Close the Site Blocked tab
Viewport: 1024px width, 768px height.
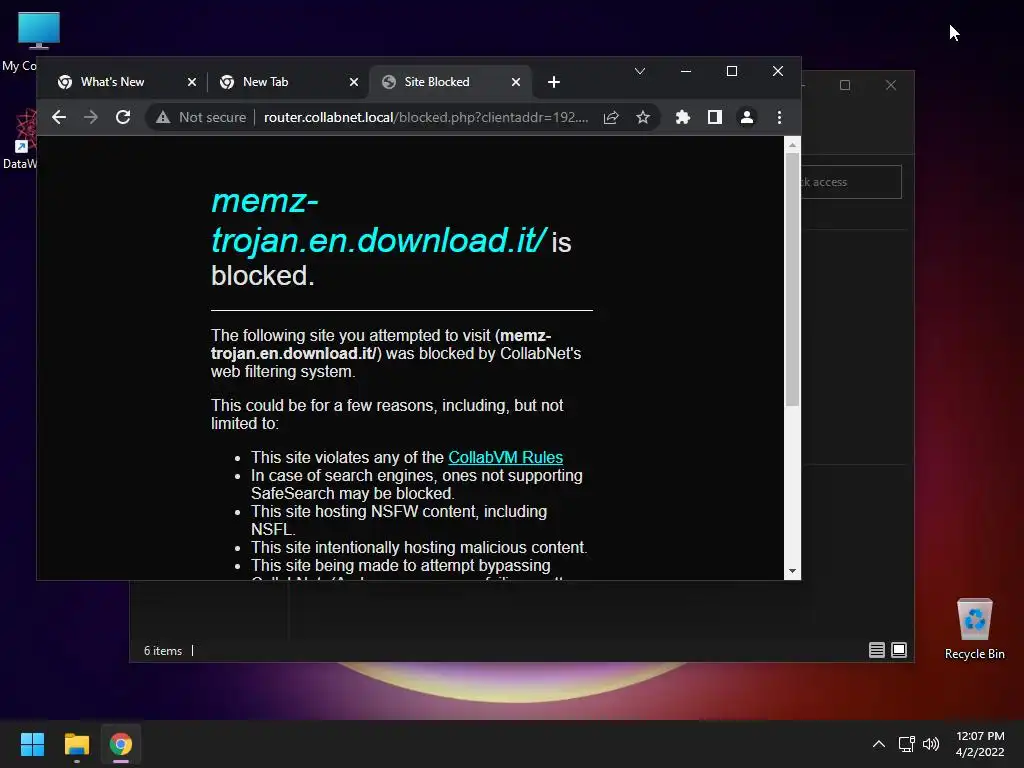pos(516,82)
